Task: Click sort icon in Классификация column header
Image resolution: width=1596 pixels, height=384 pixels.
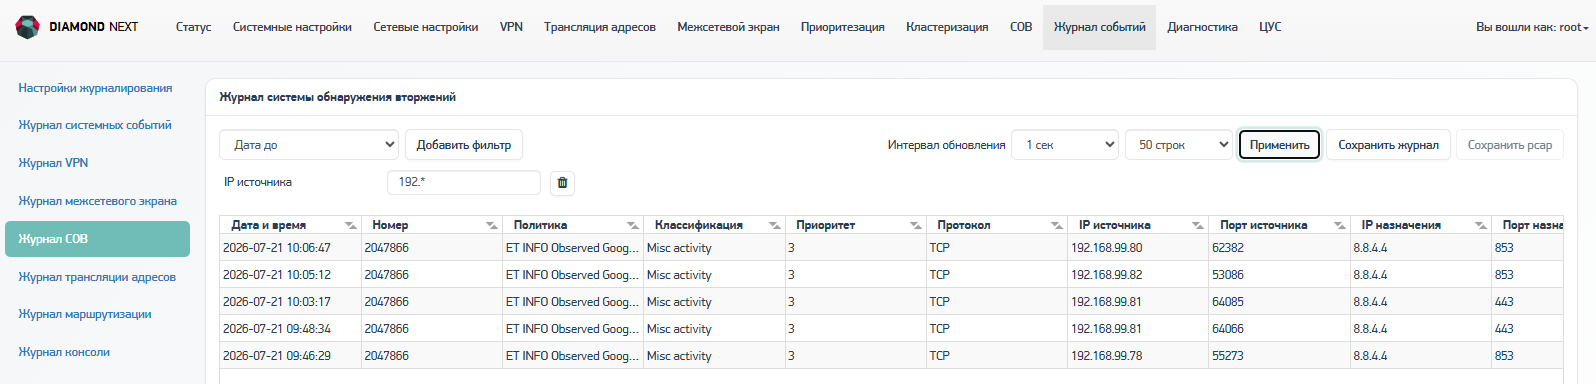Action: (774, 225)
